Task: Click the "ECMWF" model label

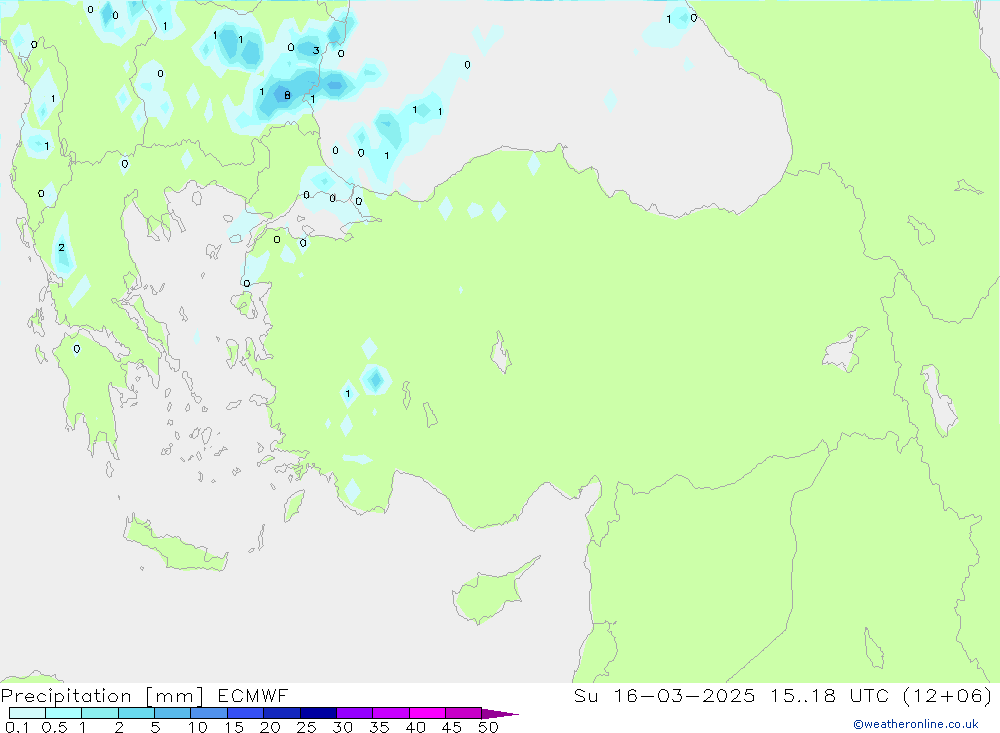Action: tap(253, 695)
